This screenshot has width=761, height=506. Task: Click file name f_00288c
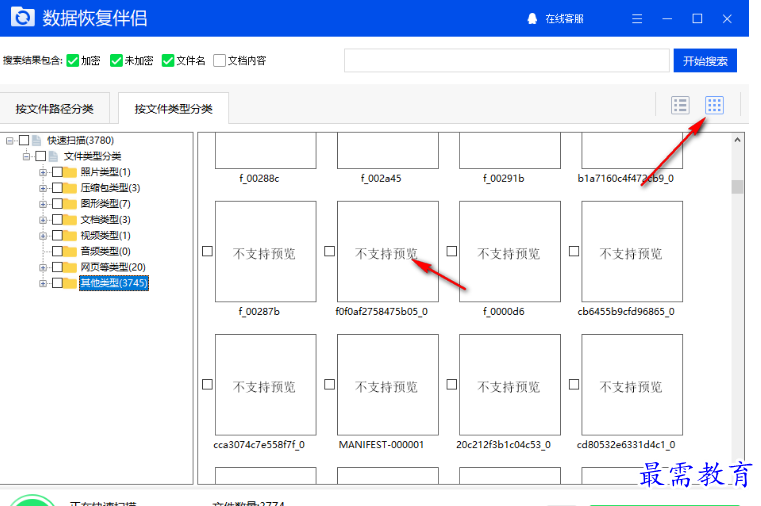[259, 179]
